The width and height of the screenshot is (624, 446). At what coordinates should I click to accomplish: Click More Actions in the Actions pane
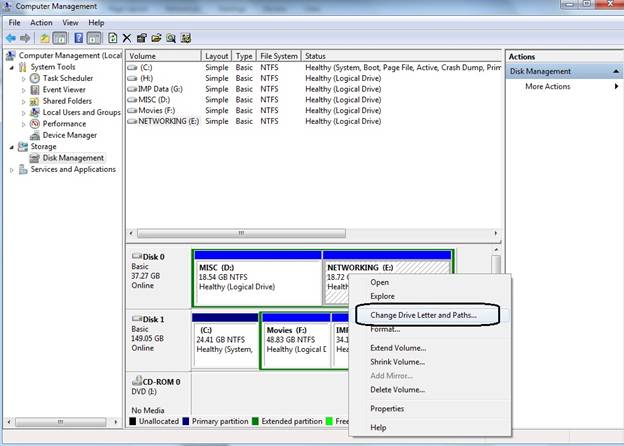tap(548, 86)
